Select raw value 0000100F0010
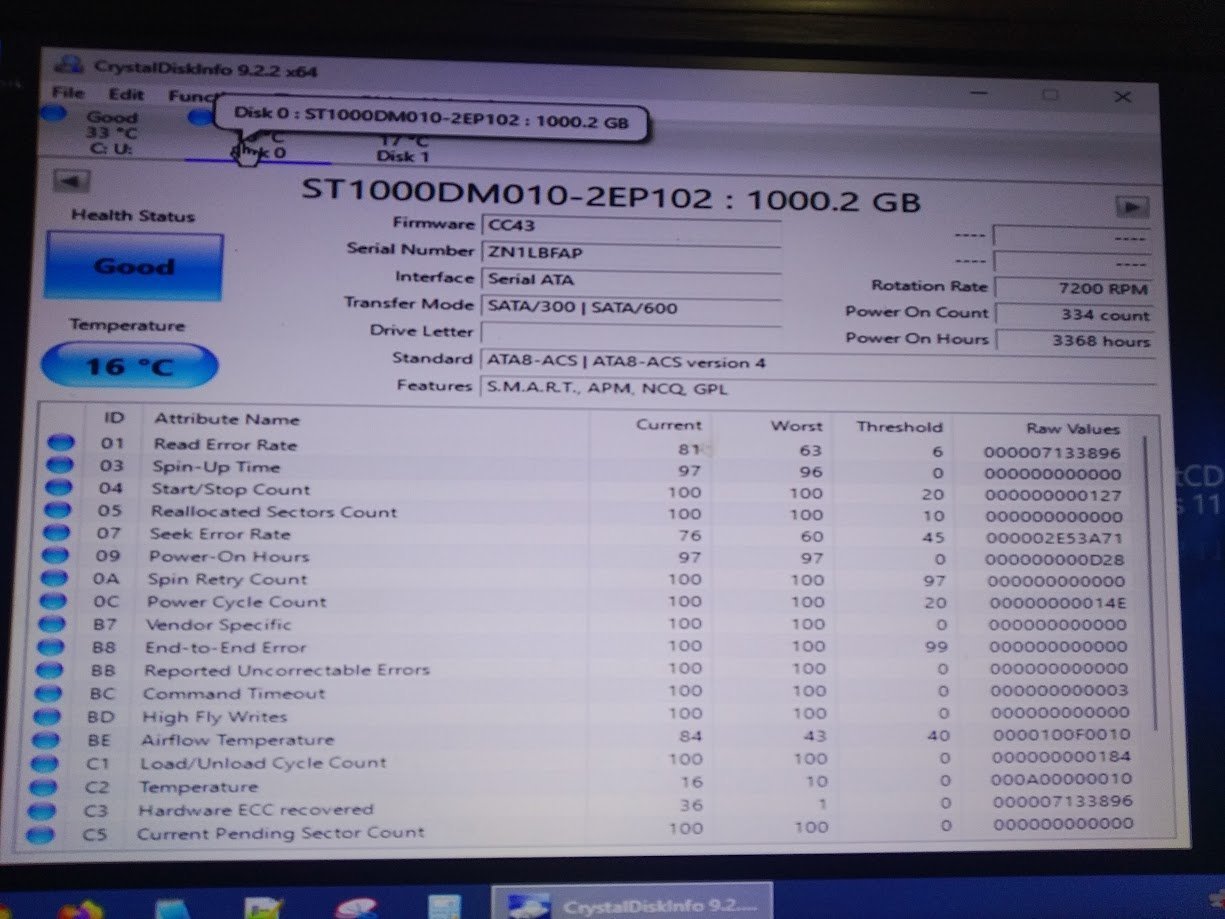The image size is (1225, 919). [1061, 735]
